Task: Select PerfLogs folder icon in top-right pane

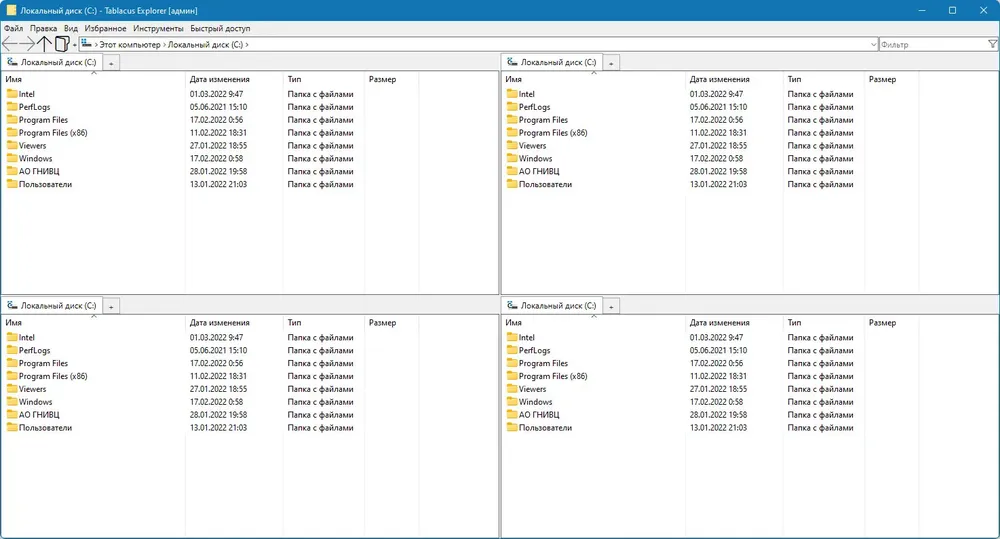Action: 512,107
